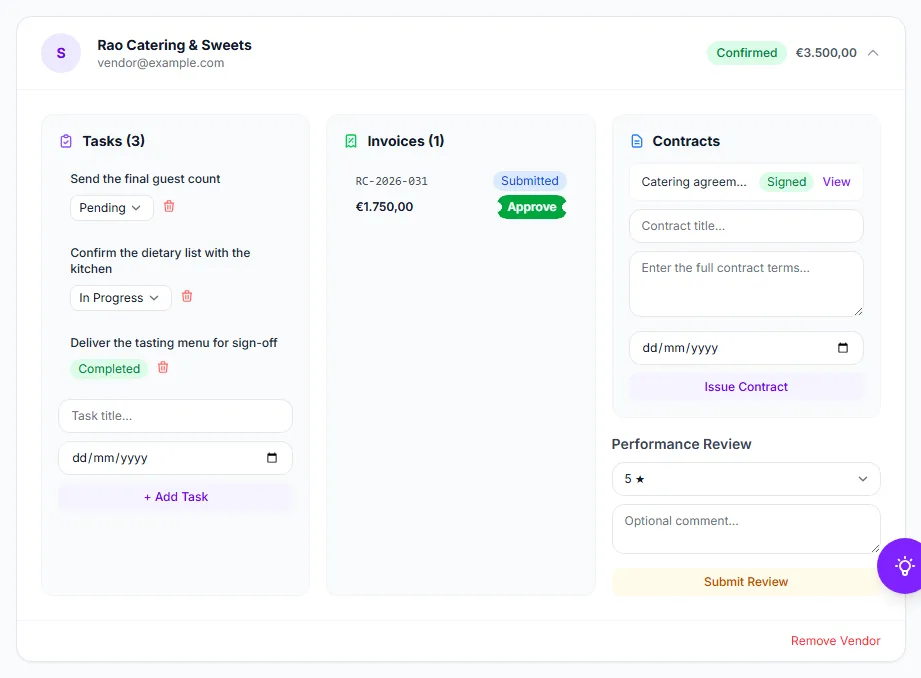Viewport: 921px width, 678px height.
Task: Focus the contract date field
Action: [x=746, y=348]
